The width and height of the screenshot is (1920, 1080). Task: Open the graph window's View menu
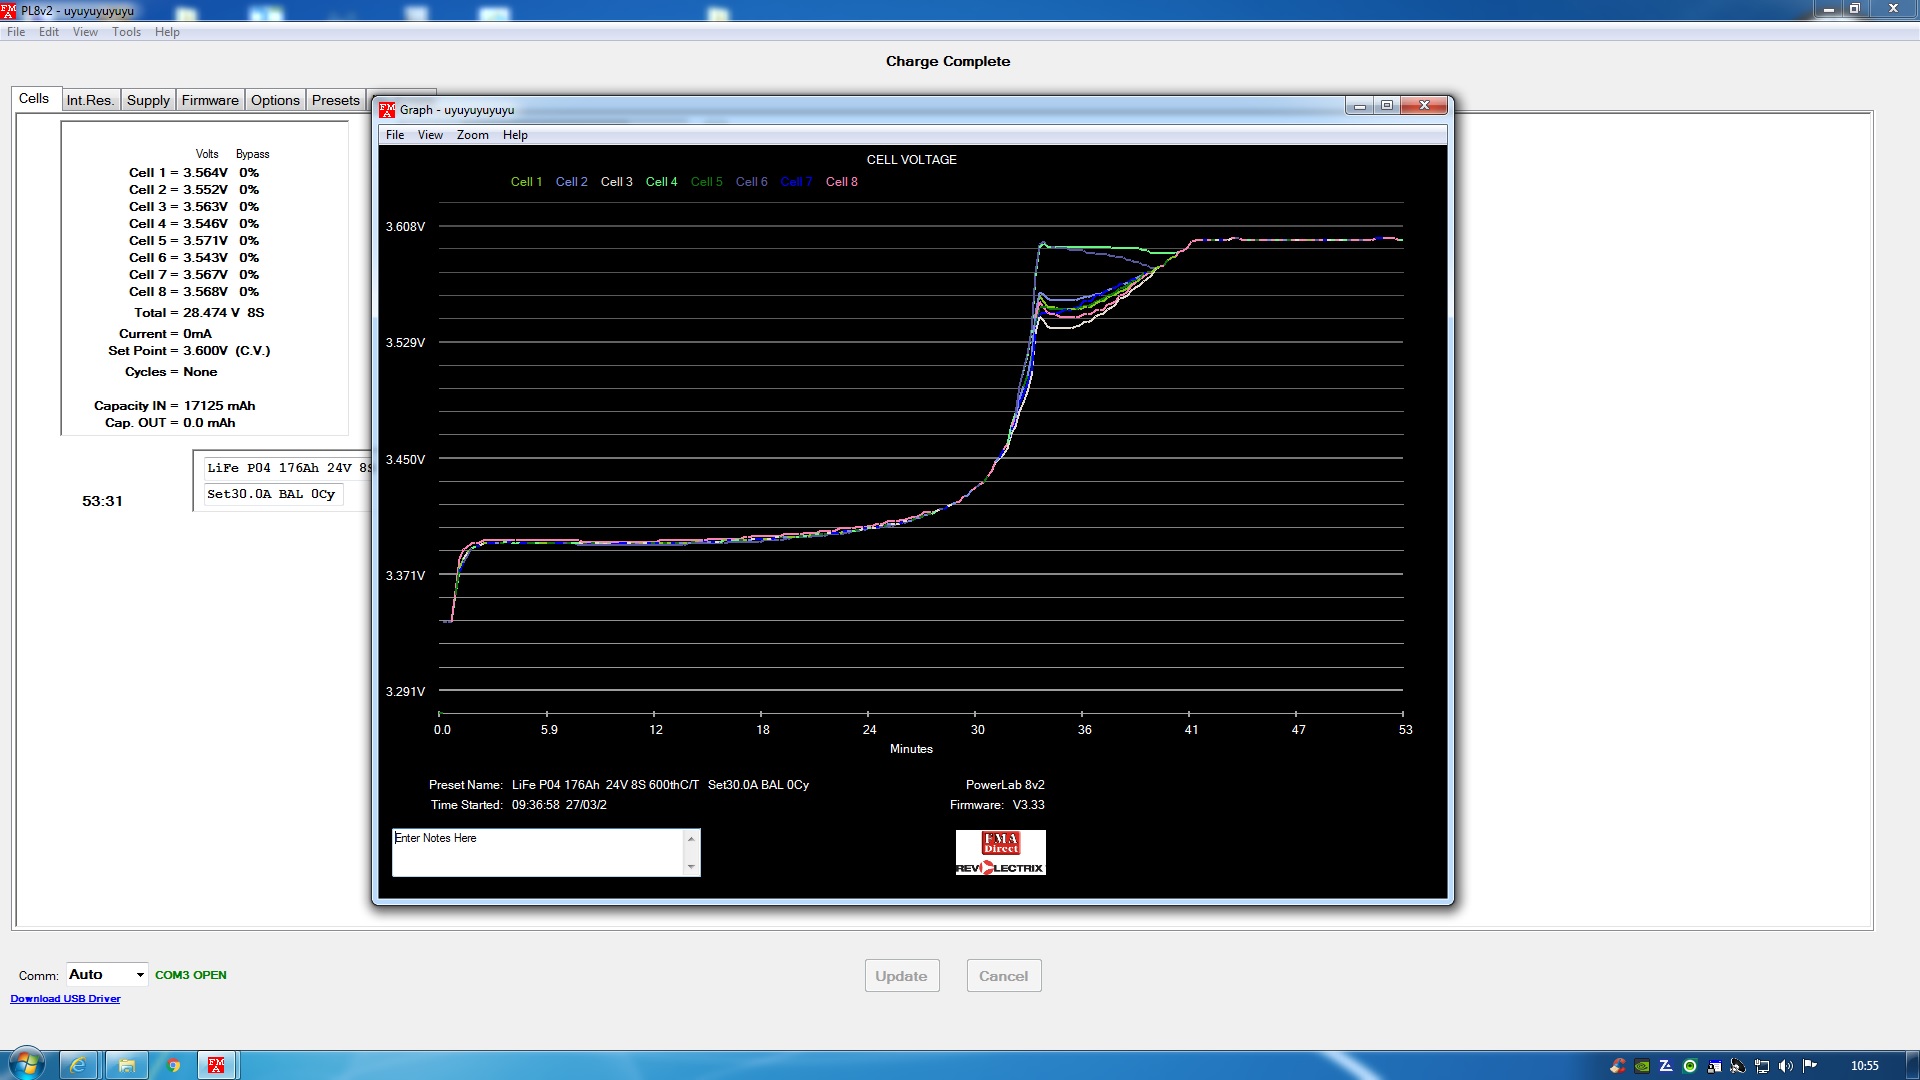tap(430, 135)
